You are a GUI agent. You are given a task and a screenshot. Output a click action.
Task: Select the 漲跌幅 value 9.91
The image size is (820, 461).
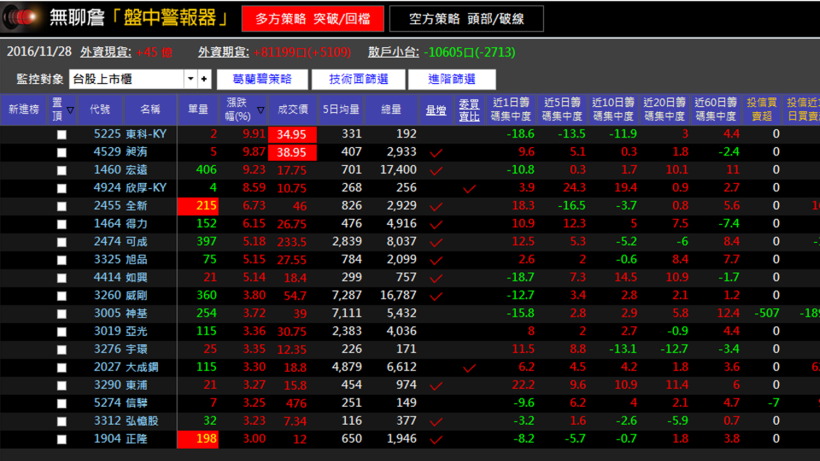[254, 134]
